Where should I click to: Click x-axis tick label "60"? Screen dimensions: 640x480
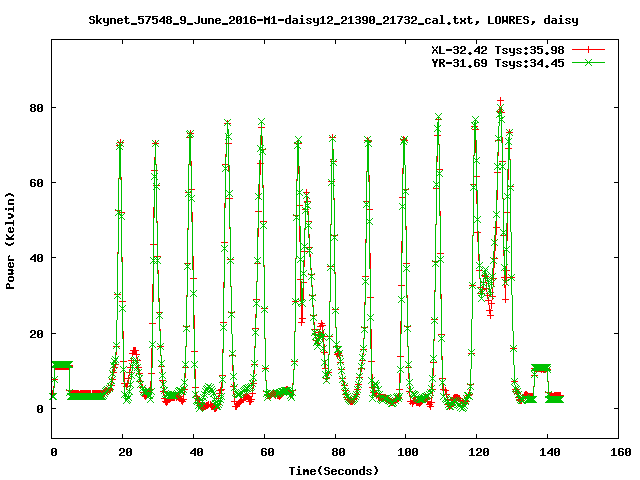267,452
